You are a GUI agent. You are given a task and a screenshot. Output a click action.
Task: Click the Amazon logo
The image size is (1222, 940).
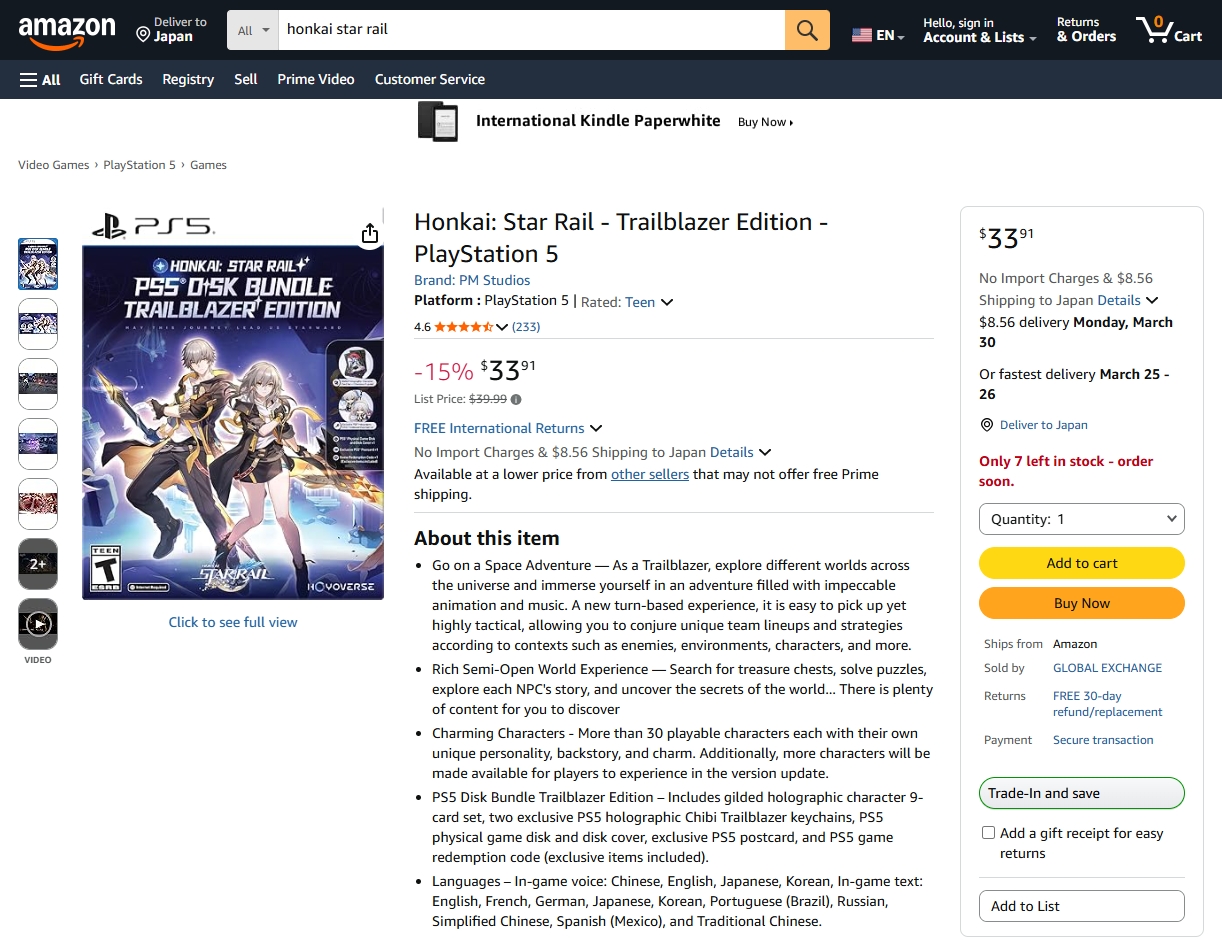(67, 31)
